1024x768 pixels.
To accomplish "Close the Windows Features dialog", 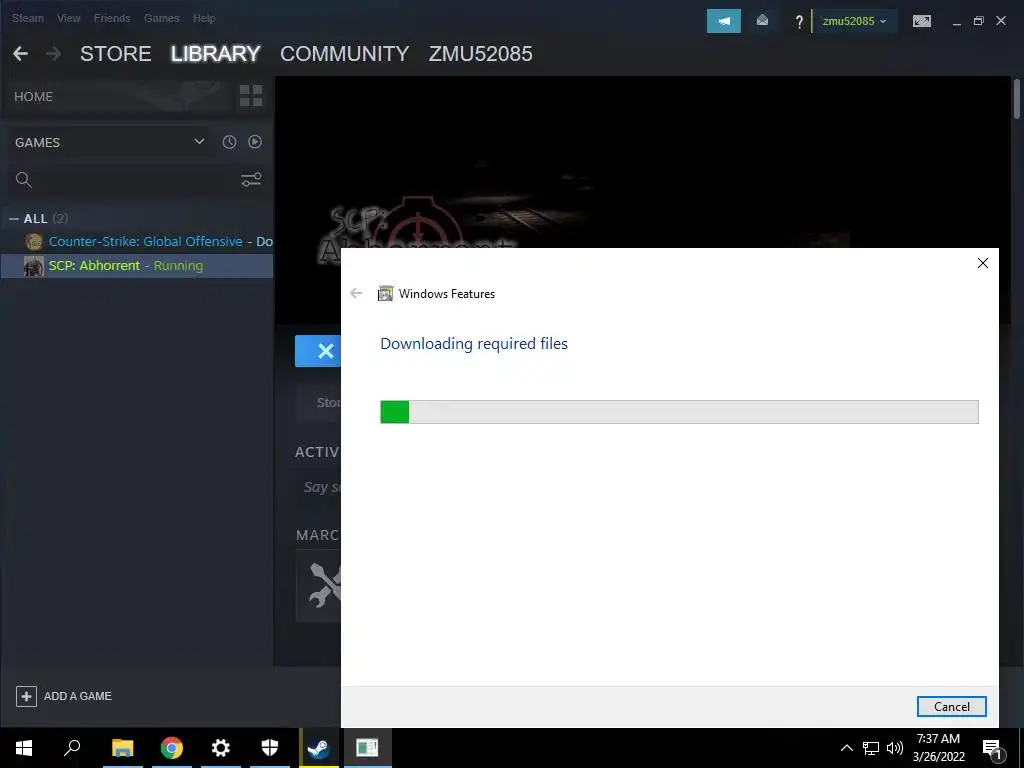I will 982,263.
